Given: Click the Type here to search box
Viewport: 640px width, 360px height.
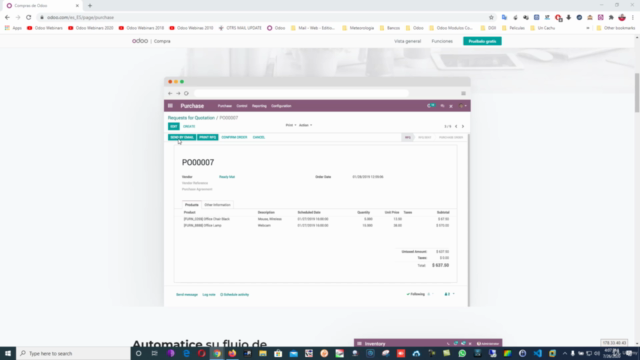Looking at the screenshot, I should (73, 353).
